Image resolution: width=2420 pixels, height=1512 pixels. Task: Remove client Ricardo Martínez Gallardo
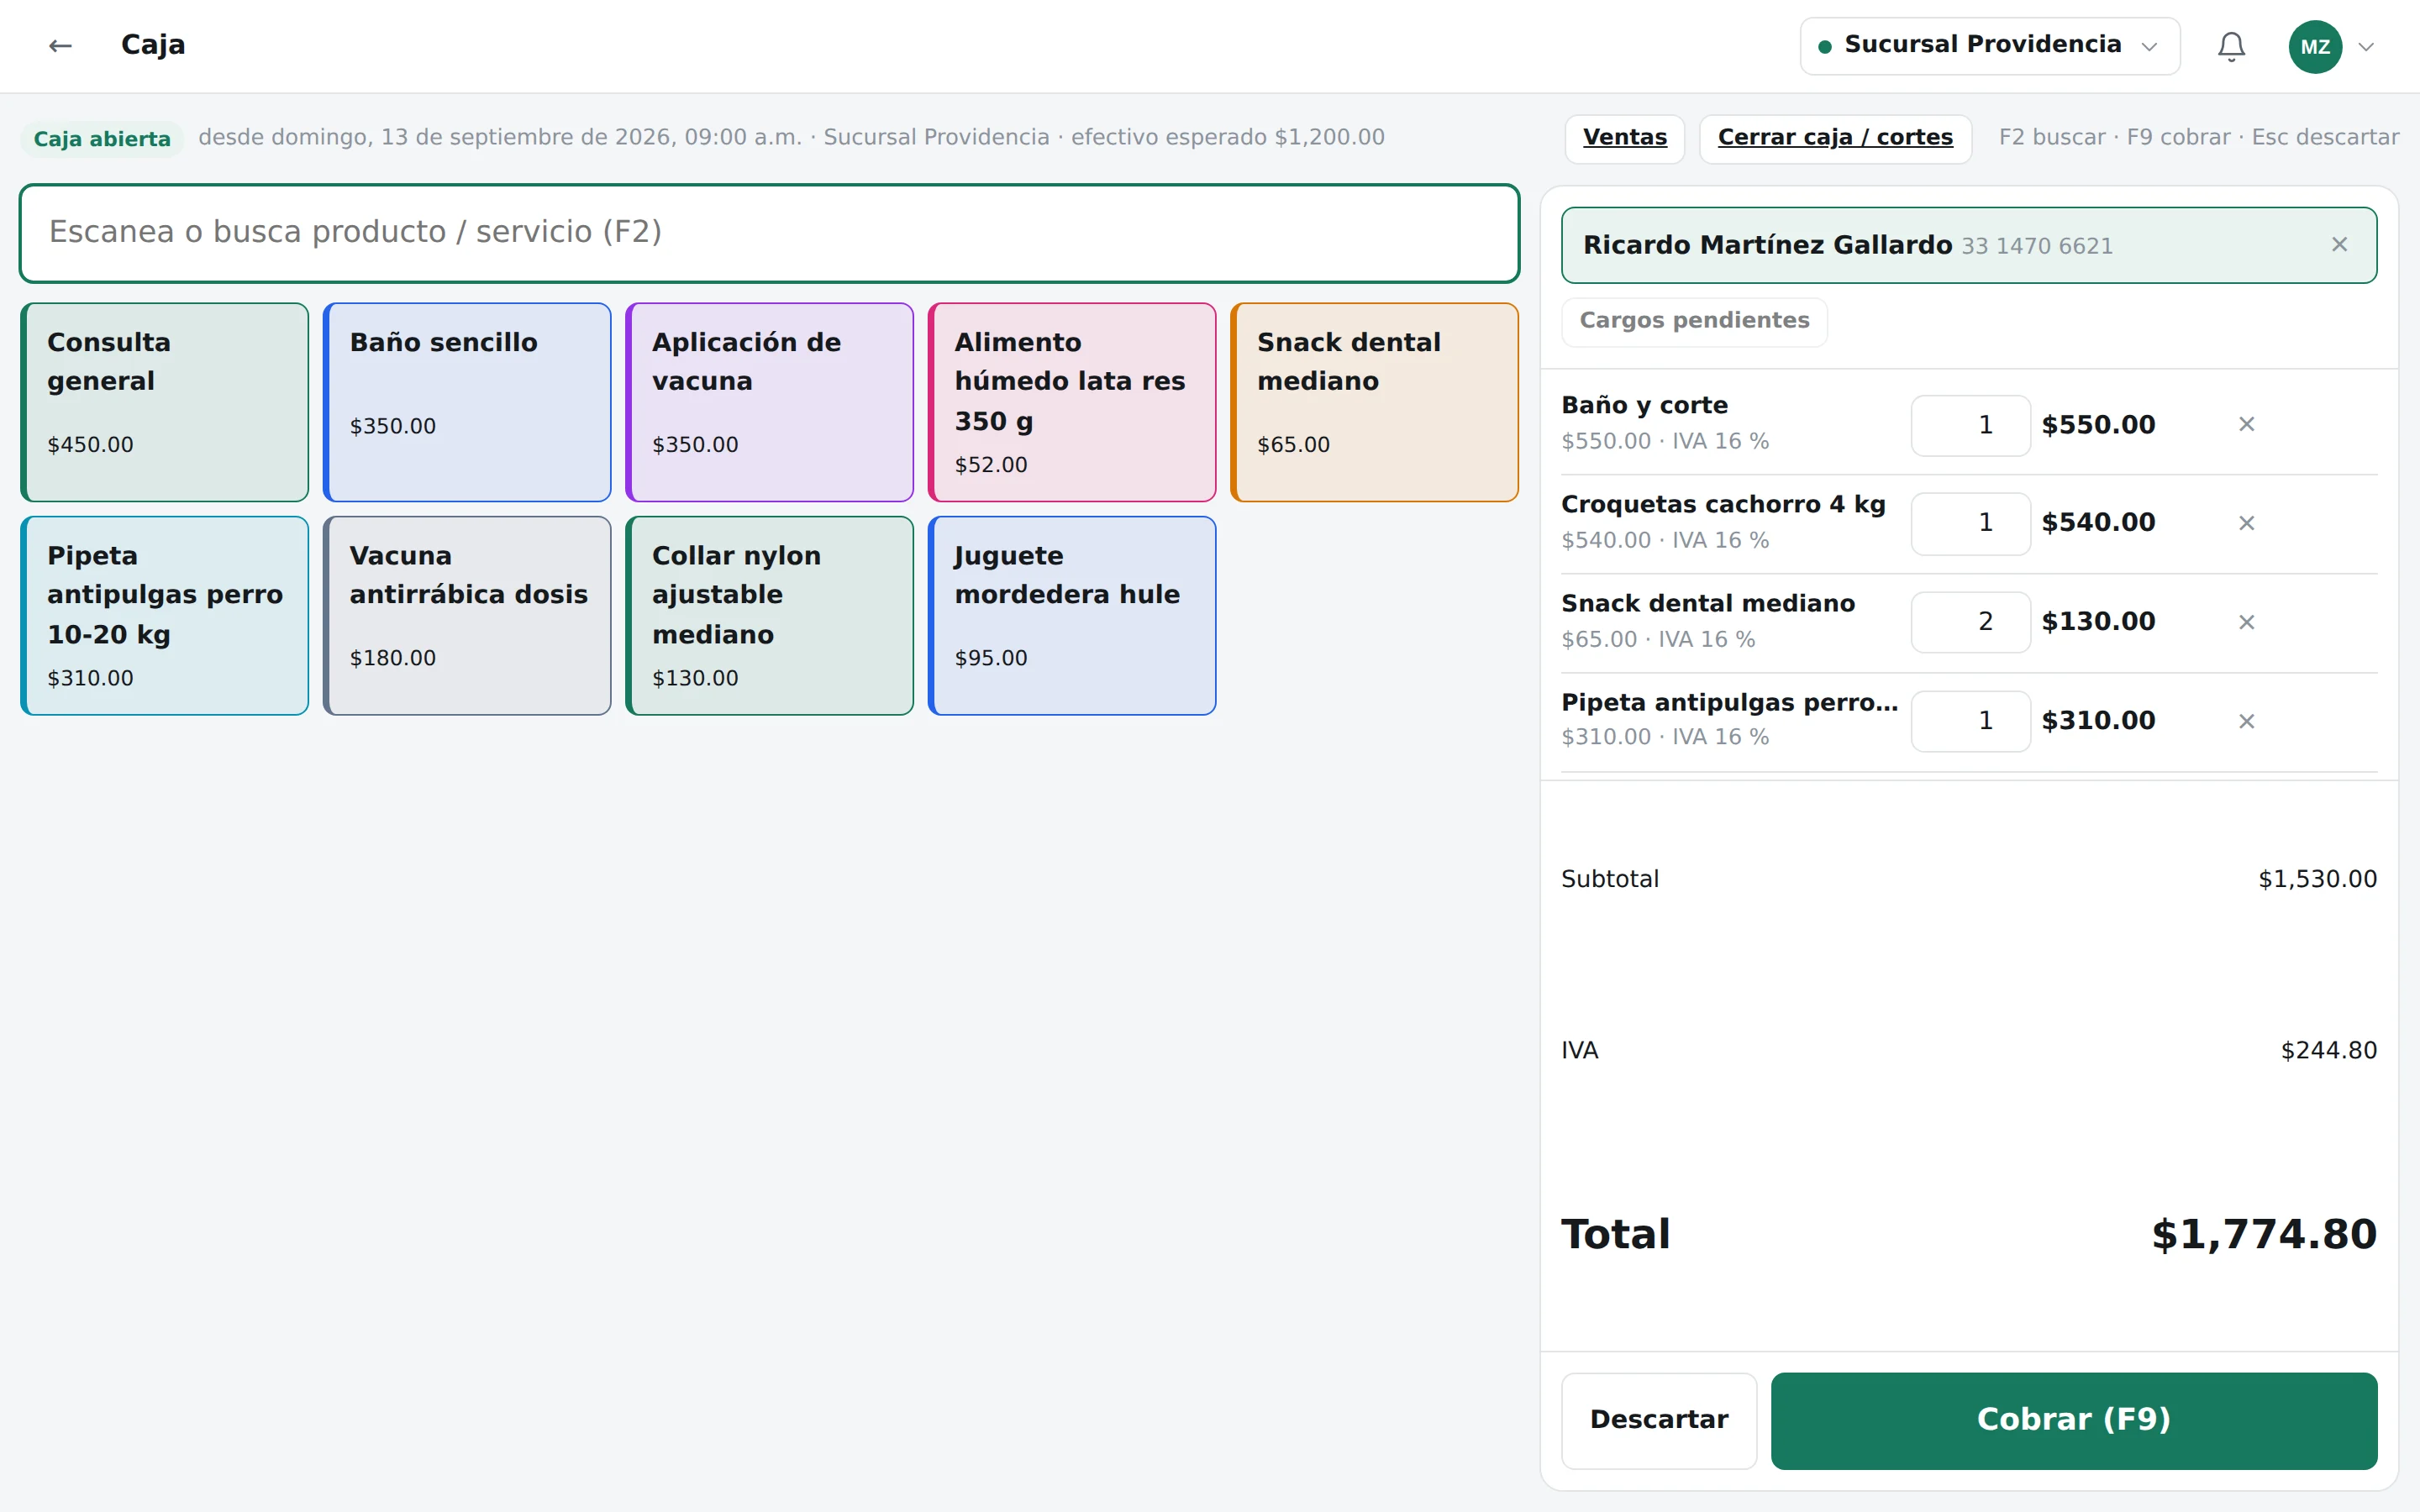[2339, 245]
